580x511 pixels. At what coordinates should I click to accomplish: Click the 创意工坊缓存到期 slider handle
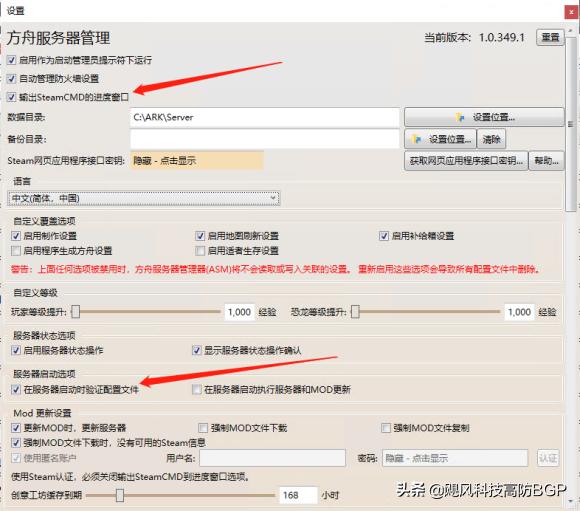coord(120,495)
